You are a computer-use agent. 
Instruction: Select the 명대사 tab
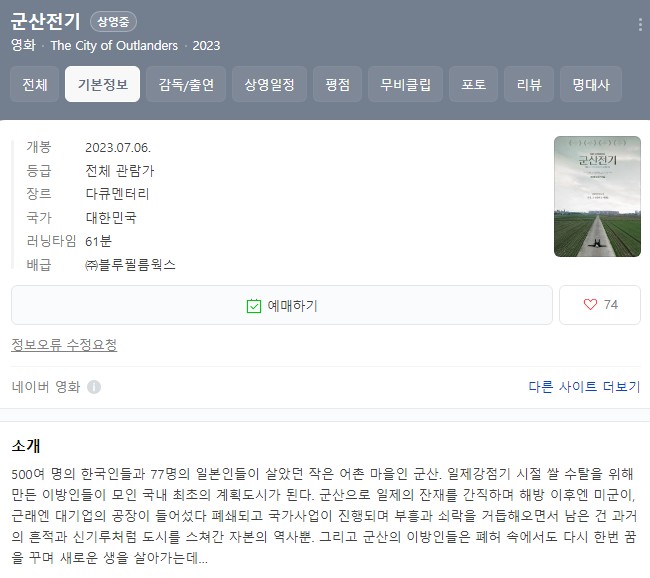click(591, 84)
